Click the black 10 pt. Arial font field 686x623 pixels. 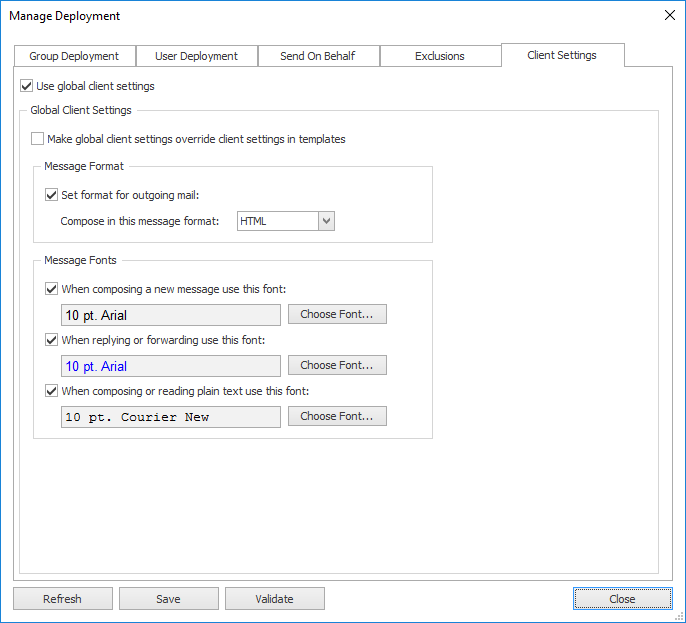(171, 315)
